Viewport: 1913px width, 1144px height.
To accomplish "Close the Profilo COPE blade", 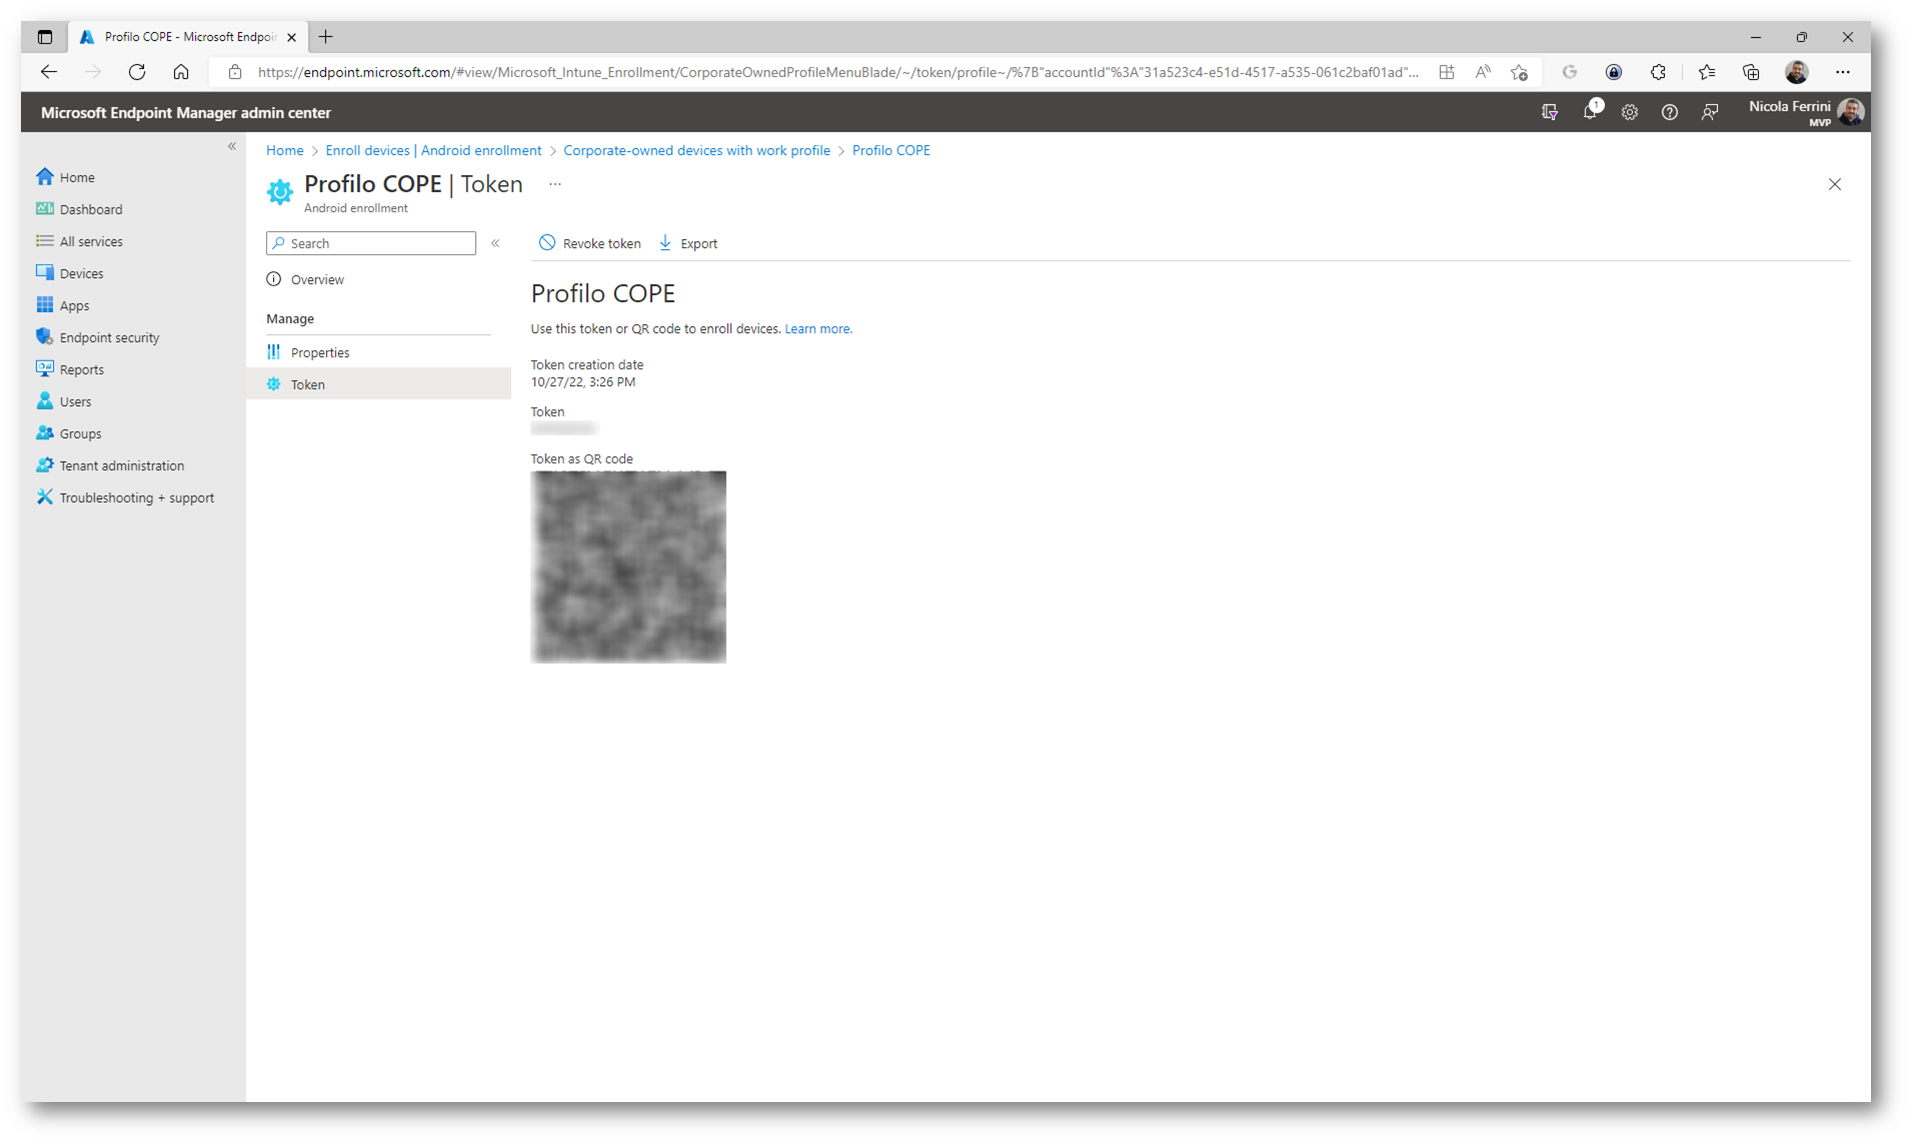I will click(1835, 184).
